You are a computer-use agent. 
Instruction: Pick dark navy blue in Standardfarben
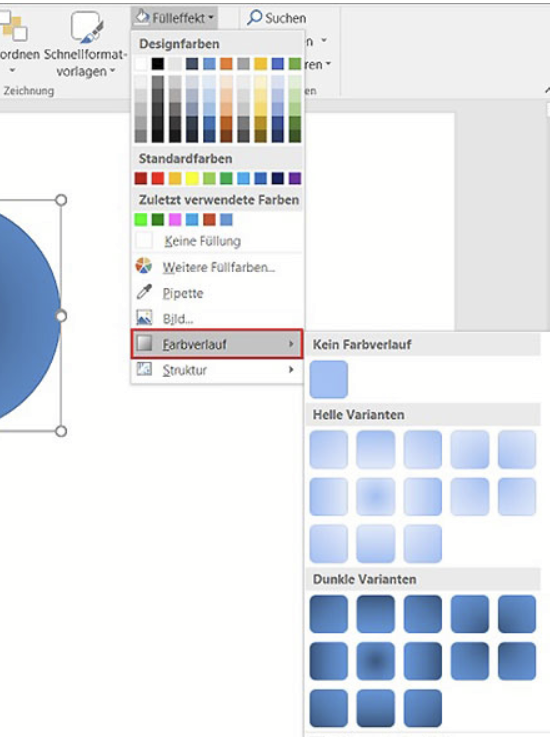pos(277,178)
